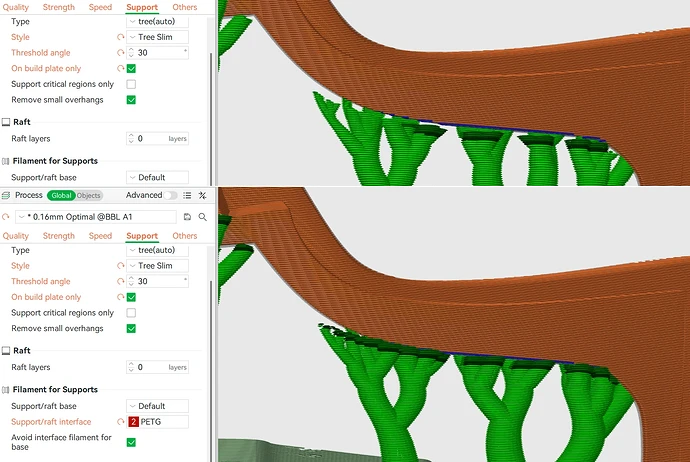Click the Raft section icon in lower panel
The height and width of the screenshot is (462, 690).
(6, 351)
